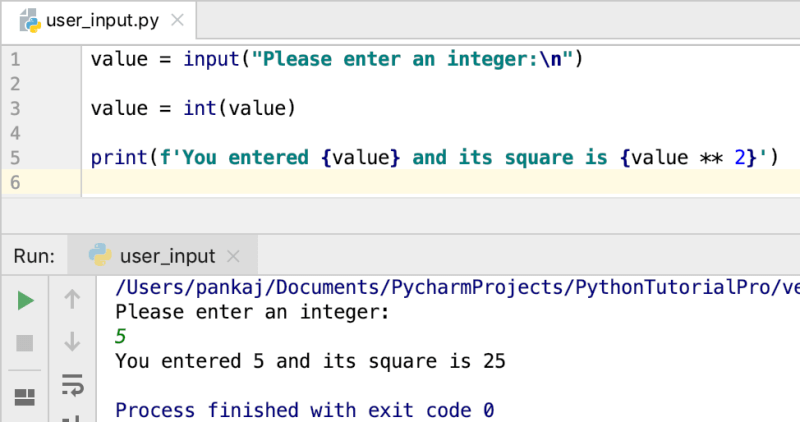Click the input function call on line 1
Viewport: 800px width, 422px height.
coord(383,59)
